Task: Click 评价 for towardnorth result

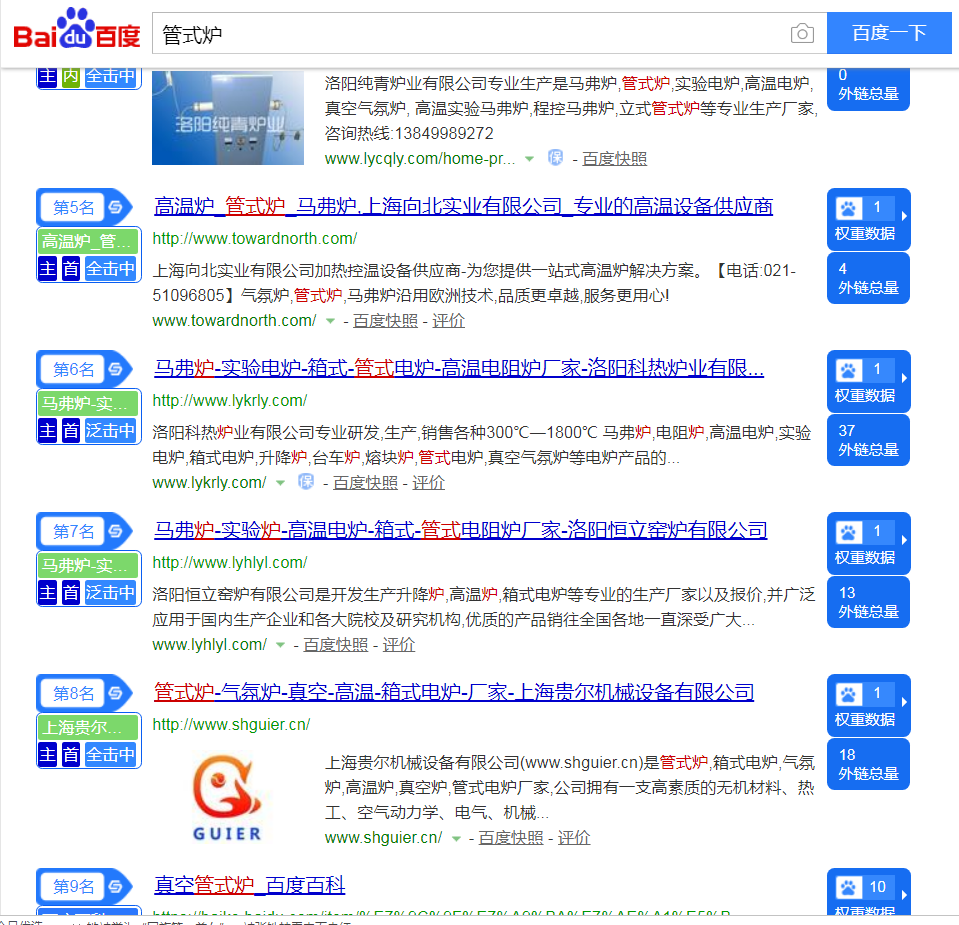Action: pos(448,321)
